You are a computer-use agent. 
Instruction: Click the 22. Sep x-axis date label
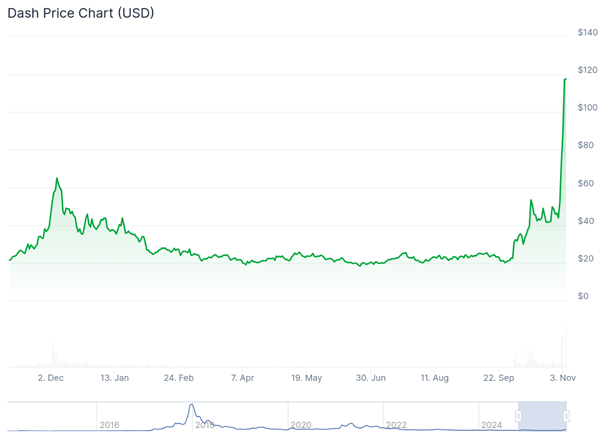pos(499,378)
